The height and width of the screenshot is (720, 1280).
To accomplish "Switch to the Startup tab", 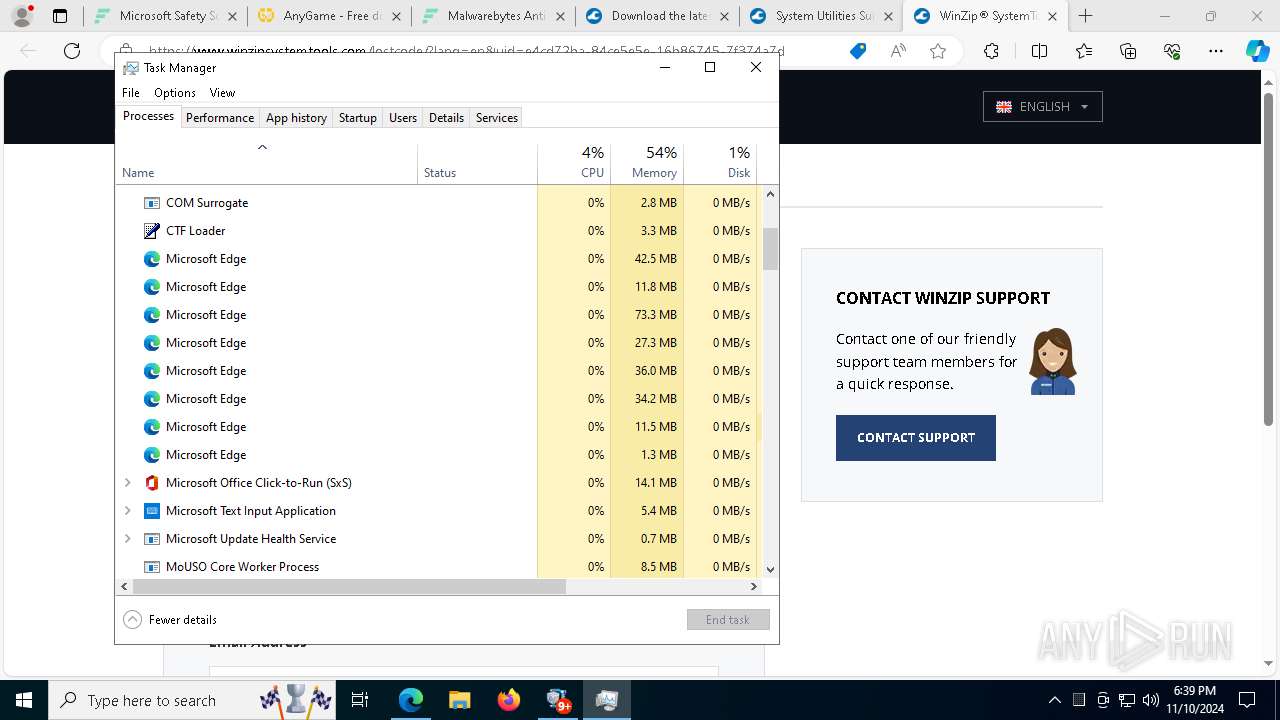I will click(357, 117).
